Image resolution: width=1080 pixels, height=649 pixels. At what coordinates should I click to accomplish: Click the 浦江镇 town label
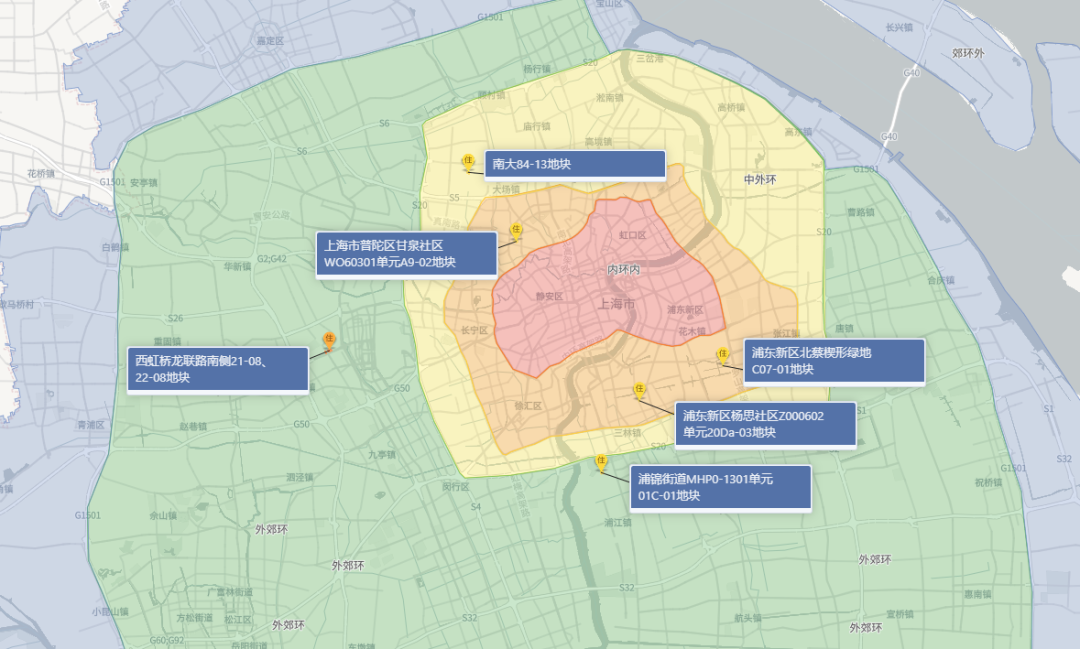point(618,522)
